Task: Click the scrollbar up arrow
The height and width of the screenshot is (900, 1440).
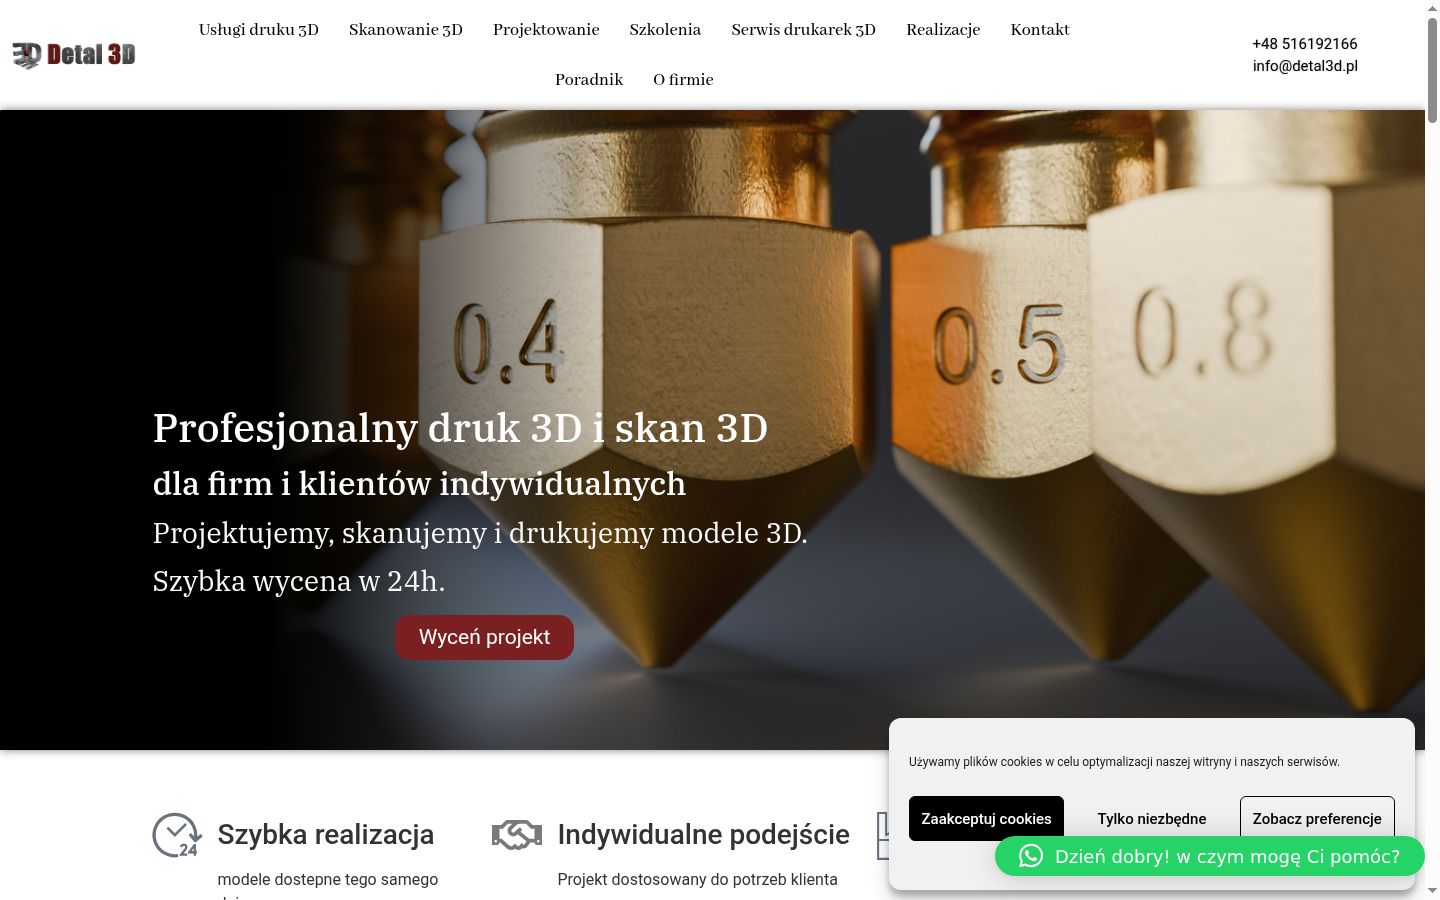Action: pyautogui.click(x=1432, y=8)
